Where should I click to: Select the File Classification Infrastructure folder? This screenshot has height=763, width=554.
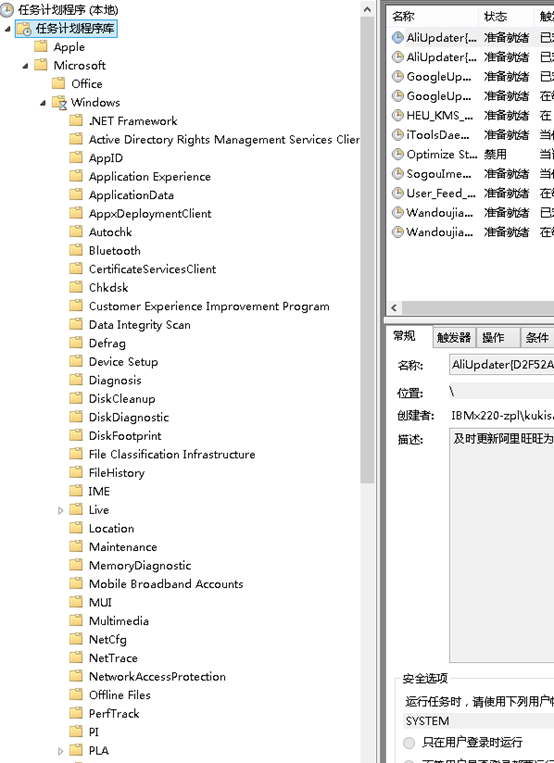pyautogui.click(x=172, y=454)
